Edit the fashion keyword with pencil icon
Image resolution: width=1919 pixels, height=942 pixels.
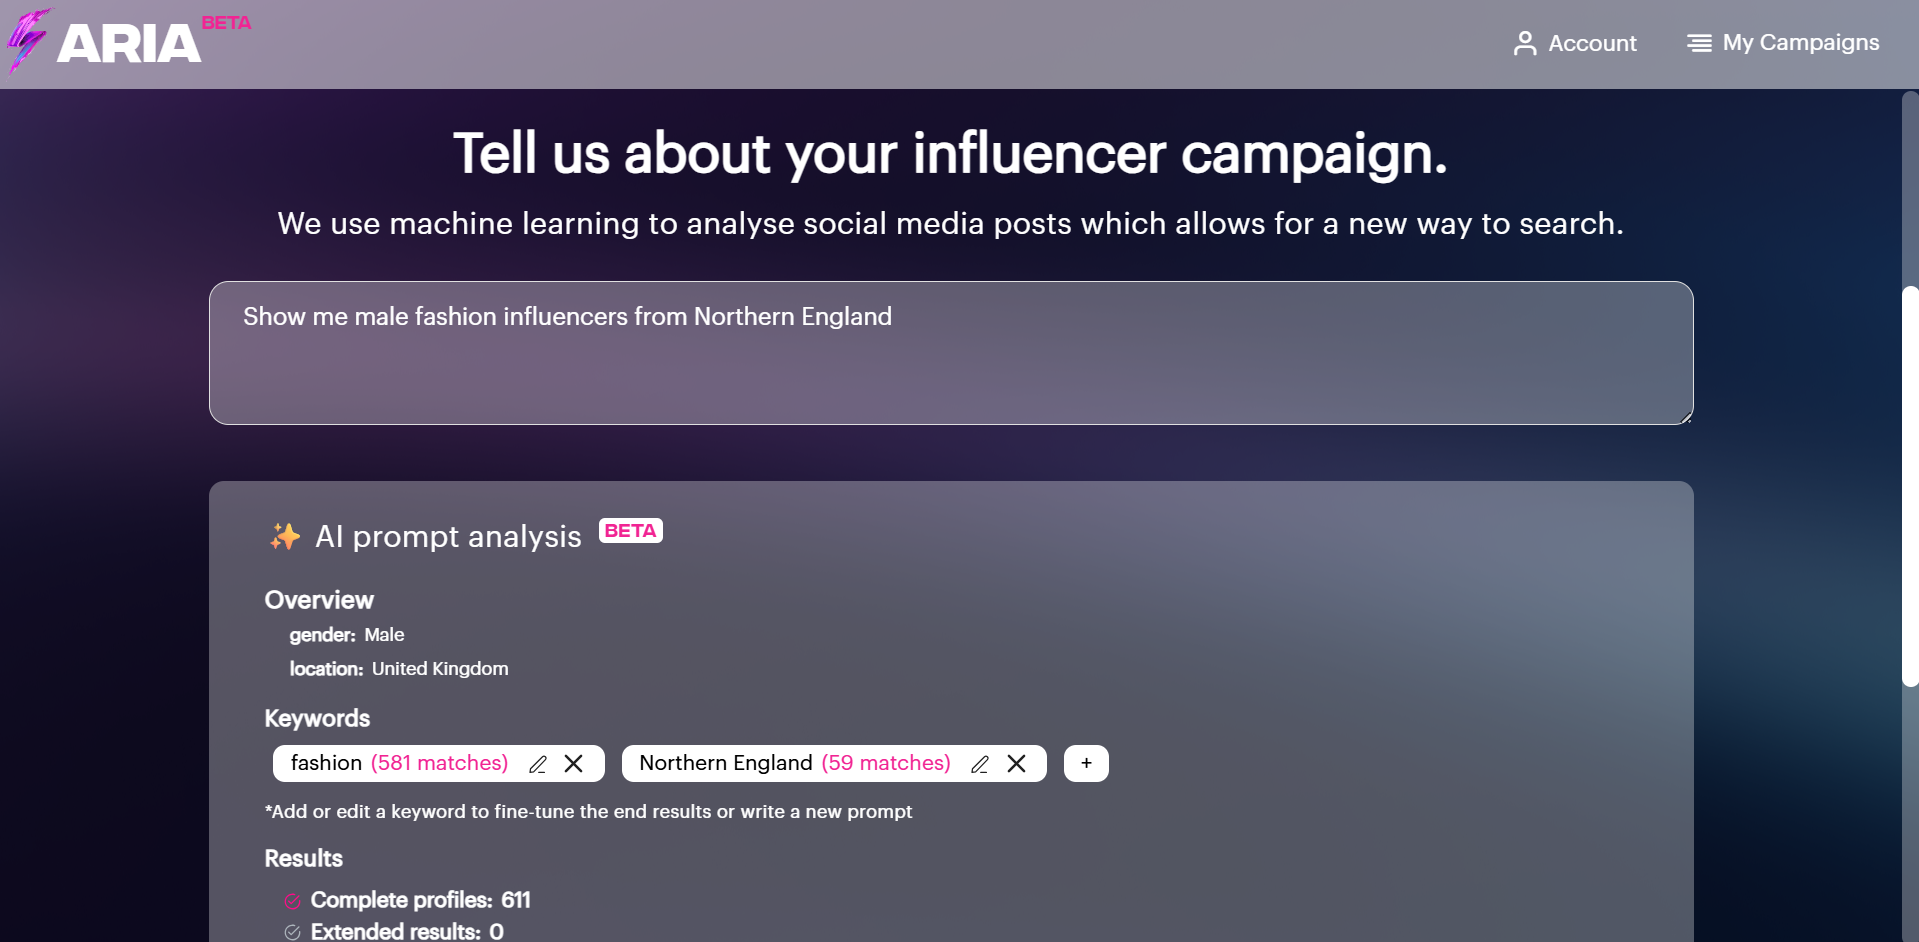click(x=538, y=764)
